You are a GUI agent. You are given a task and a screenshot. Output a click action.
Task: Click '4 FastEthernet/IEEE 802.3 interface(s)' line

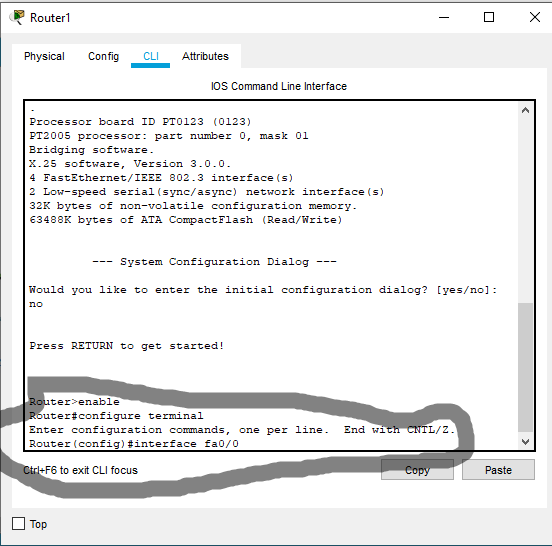[x=161, y=178]
